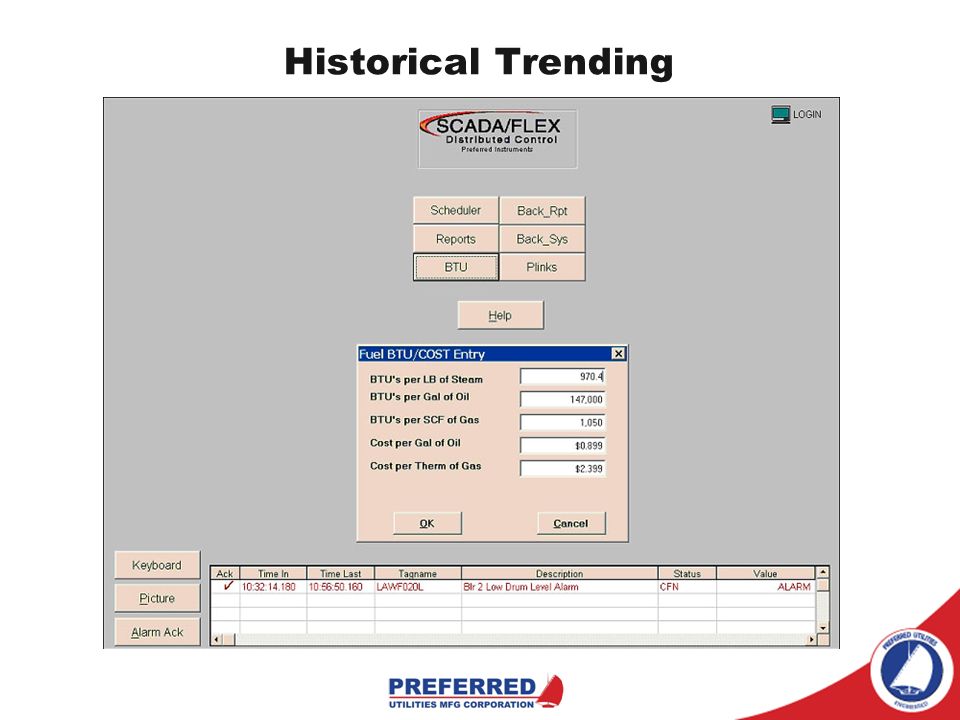960x720 pixels.
Task: Click the LOGIN computer icon
Action: point(781,114)
